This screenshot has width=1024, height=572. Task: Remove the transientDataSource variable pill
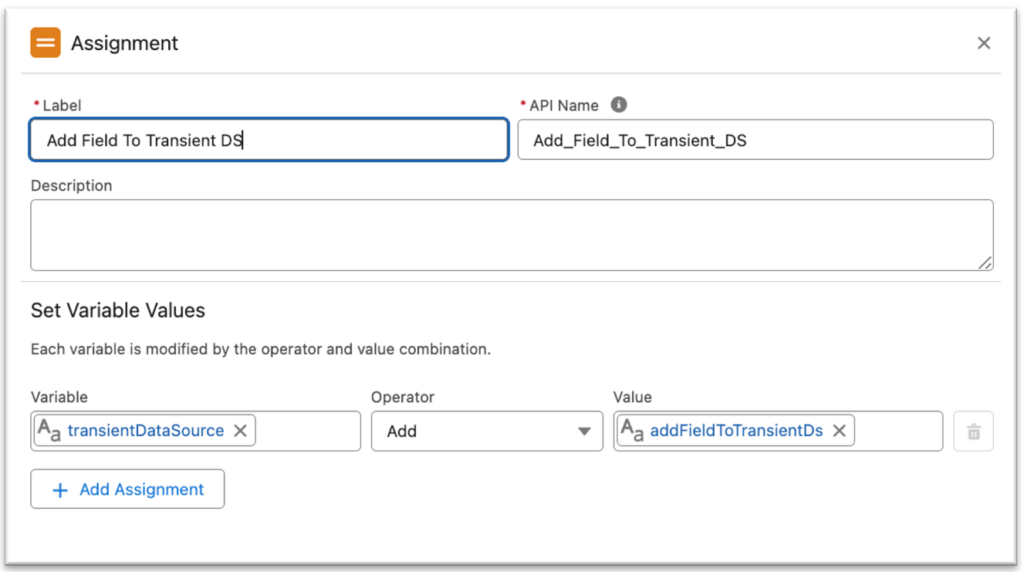(240, 430)
